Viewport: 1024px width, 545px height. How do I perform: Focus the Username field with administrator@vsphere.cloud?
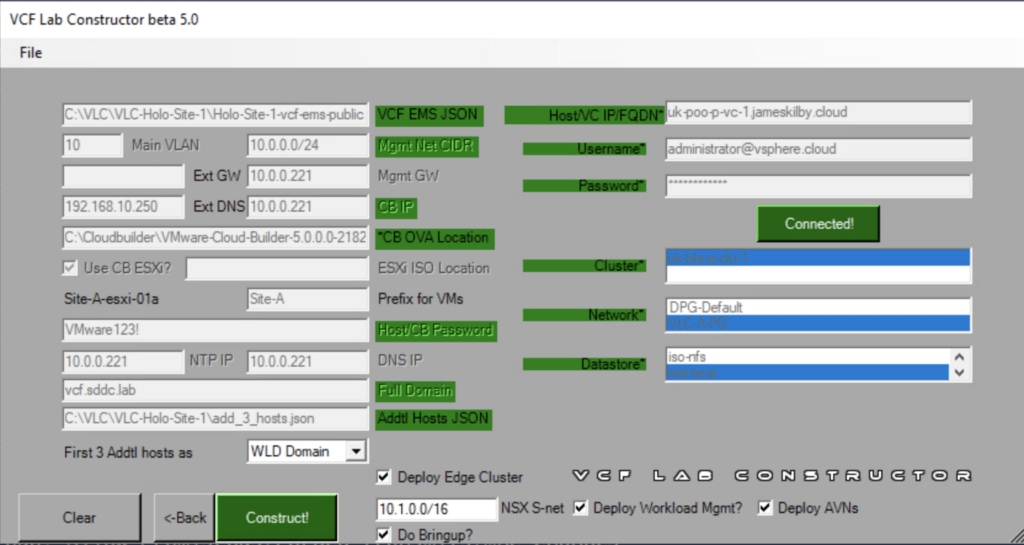pyautogui.click(x=818, y=149)
